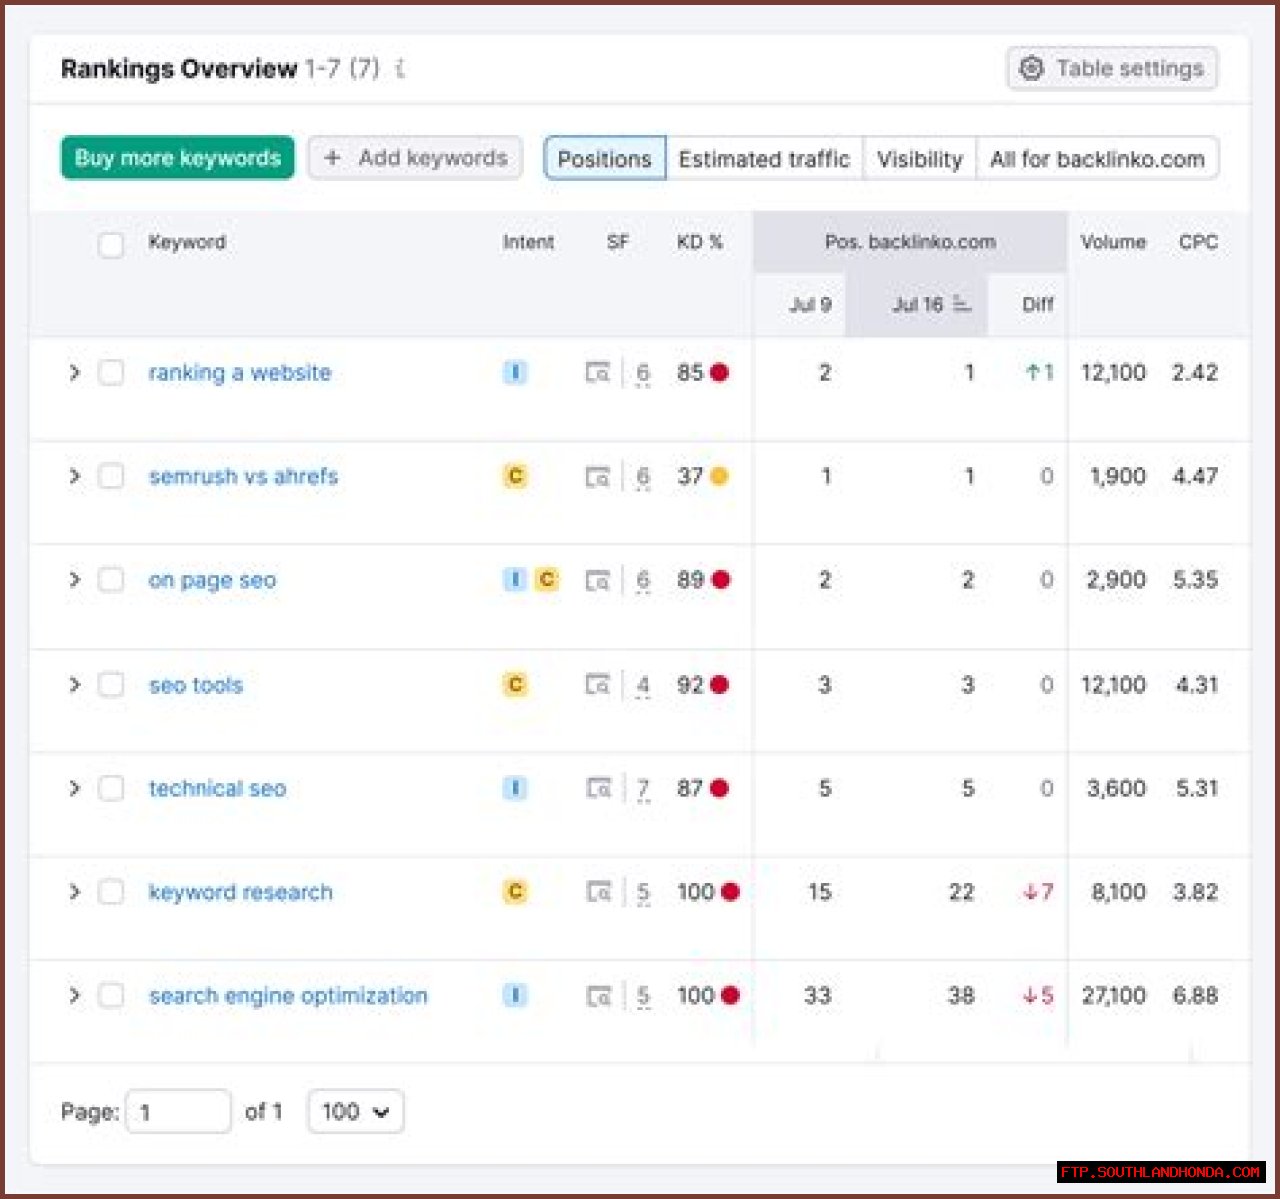Check the box for on page seo
This screenshot has width=1280, height=1199.
click(111, 580)
